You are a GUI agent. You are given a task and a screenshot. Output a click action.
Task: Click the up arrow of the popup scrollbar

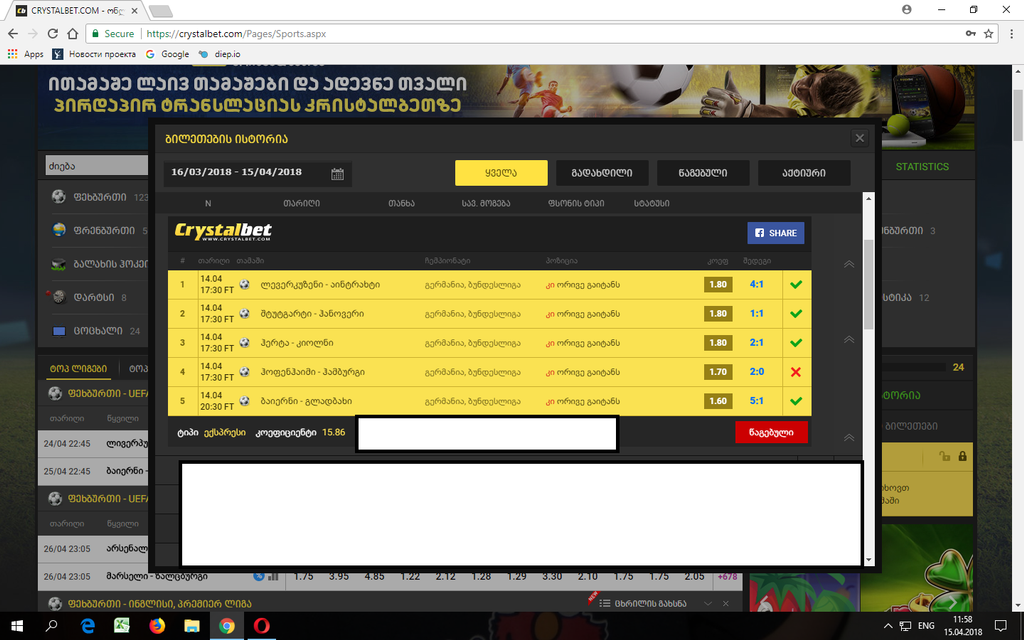pyautogui.click(x=869, y=199)
